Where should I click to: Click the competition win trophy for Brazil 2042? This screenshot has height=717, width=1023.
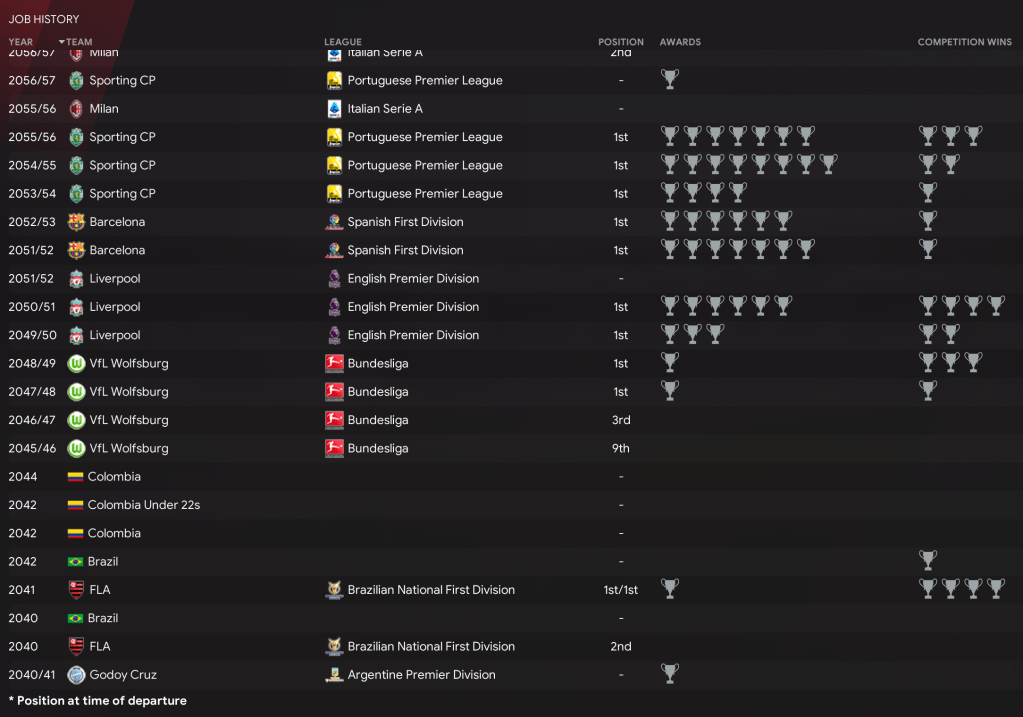[x=928, y=560]
